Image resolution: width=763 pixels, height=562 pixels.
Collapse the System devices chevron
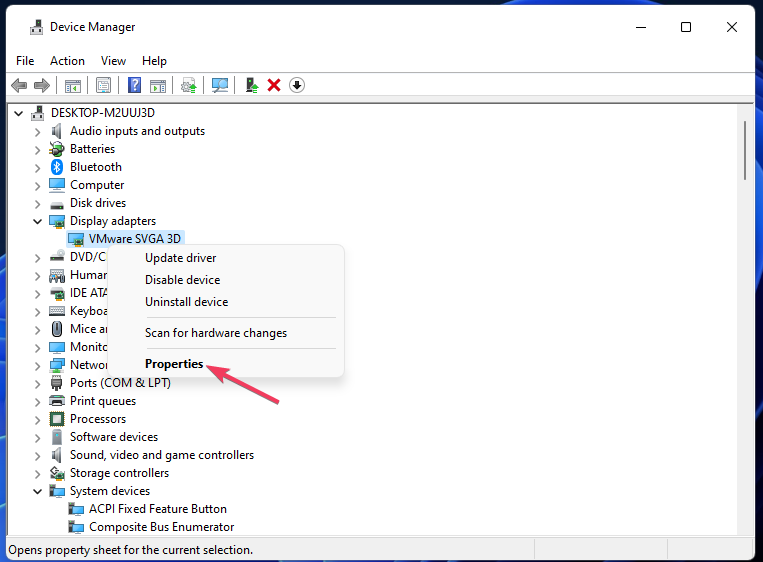pyautogui.click(x=37, y=491)
